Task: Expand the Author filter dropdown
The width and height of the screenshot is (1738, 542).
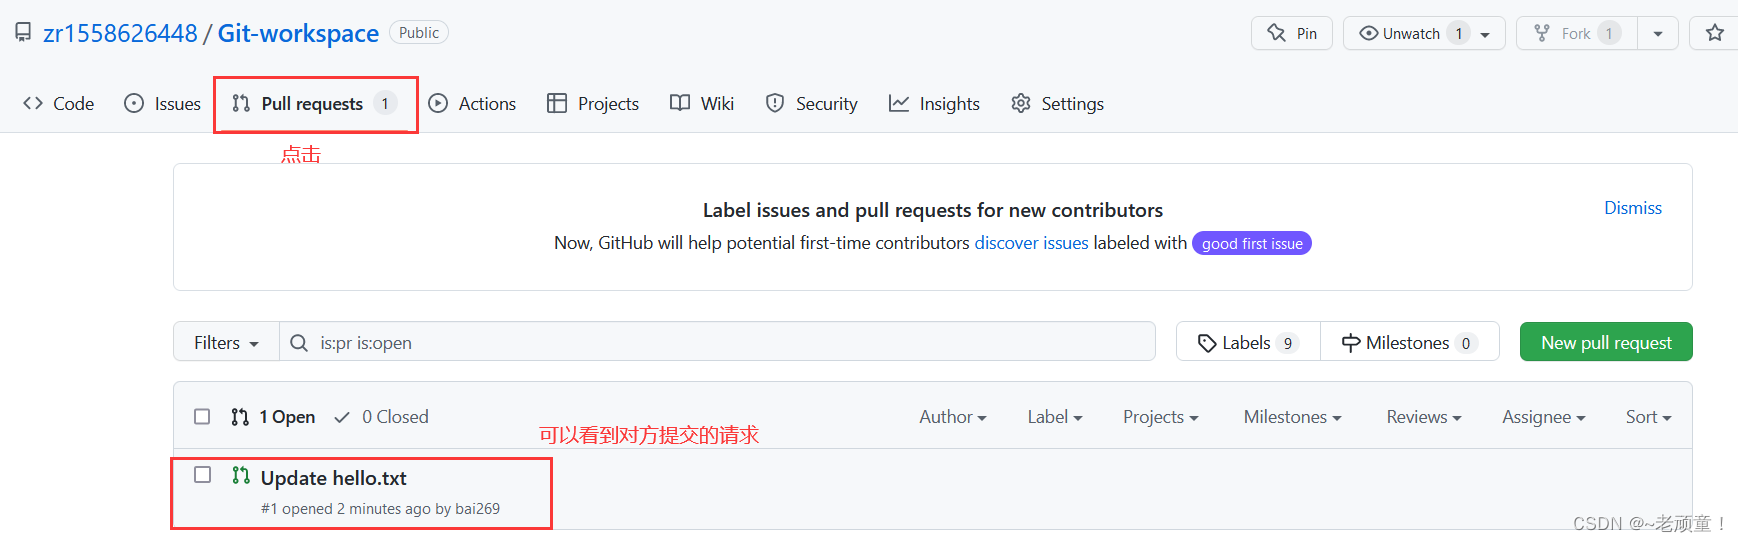Action: [953, 417]
